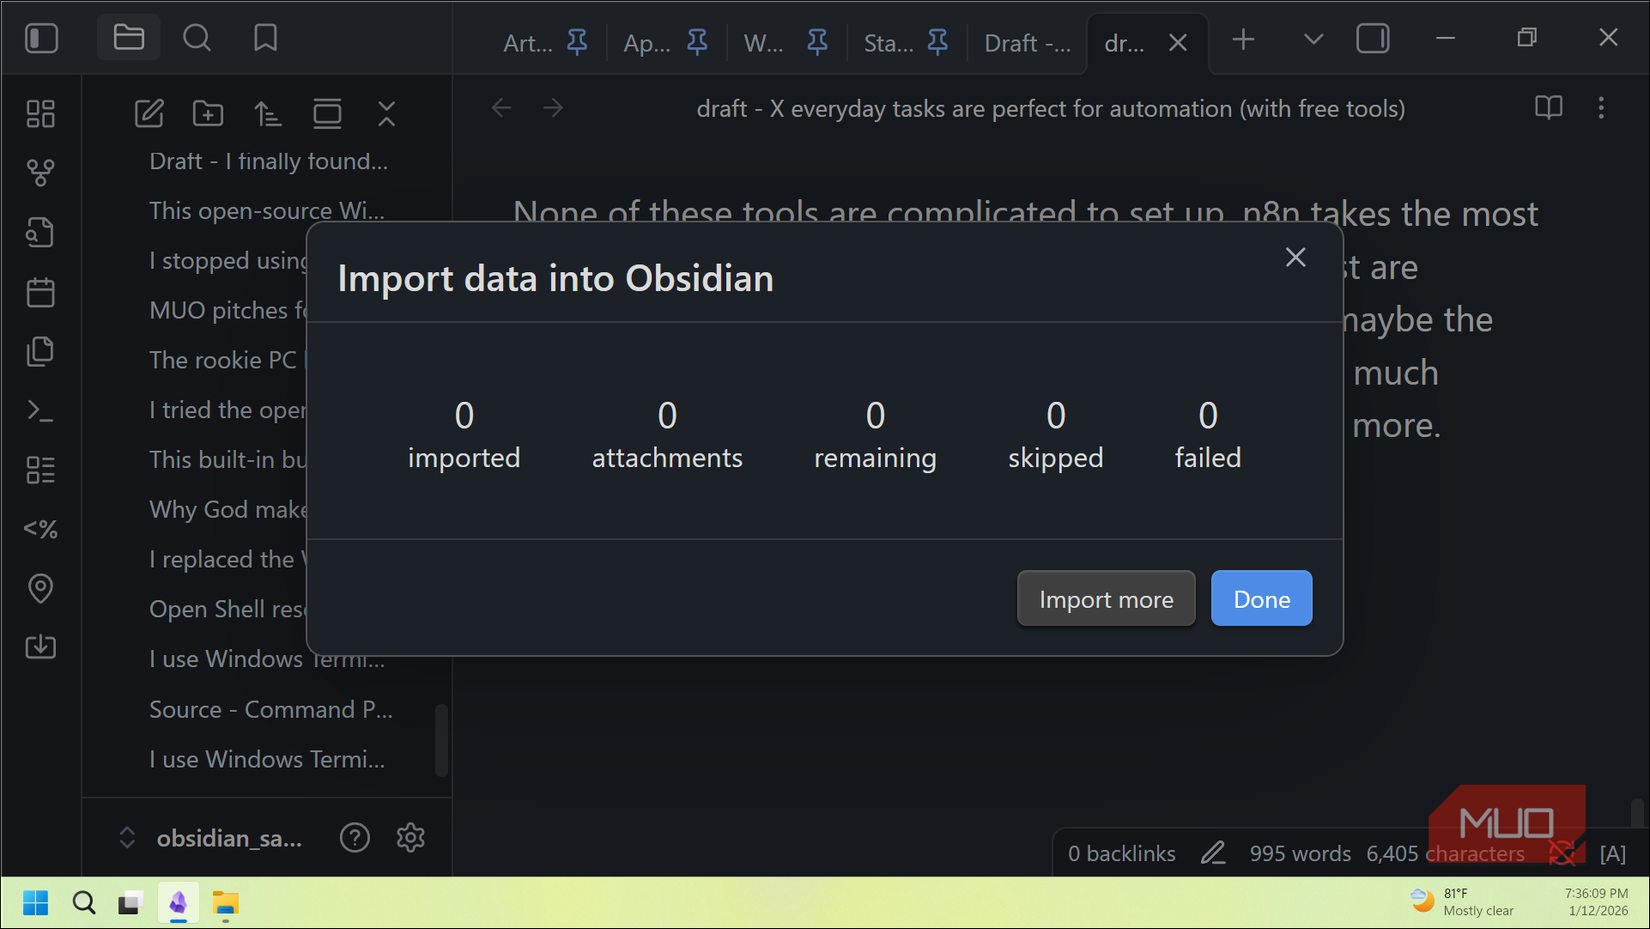1650x929 pixels.
Task: Click Done to finish importing
Action: pyautogui.click(x=1261, y=598)
